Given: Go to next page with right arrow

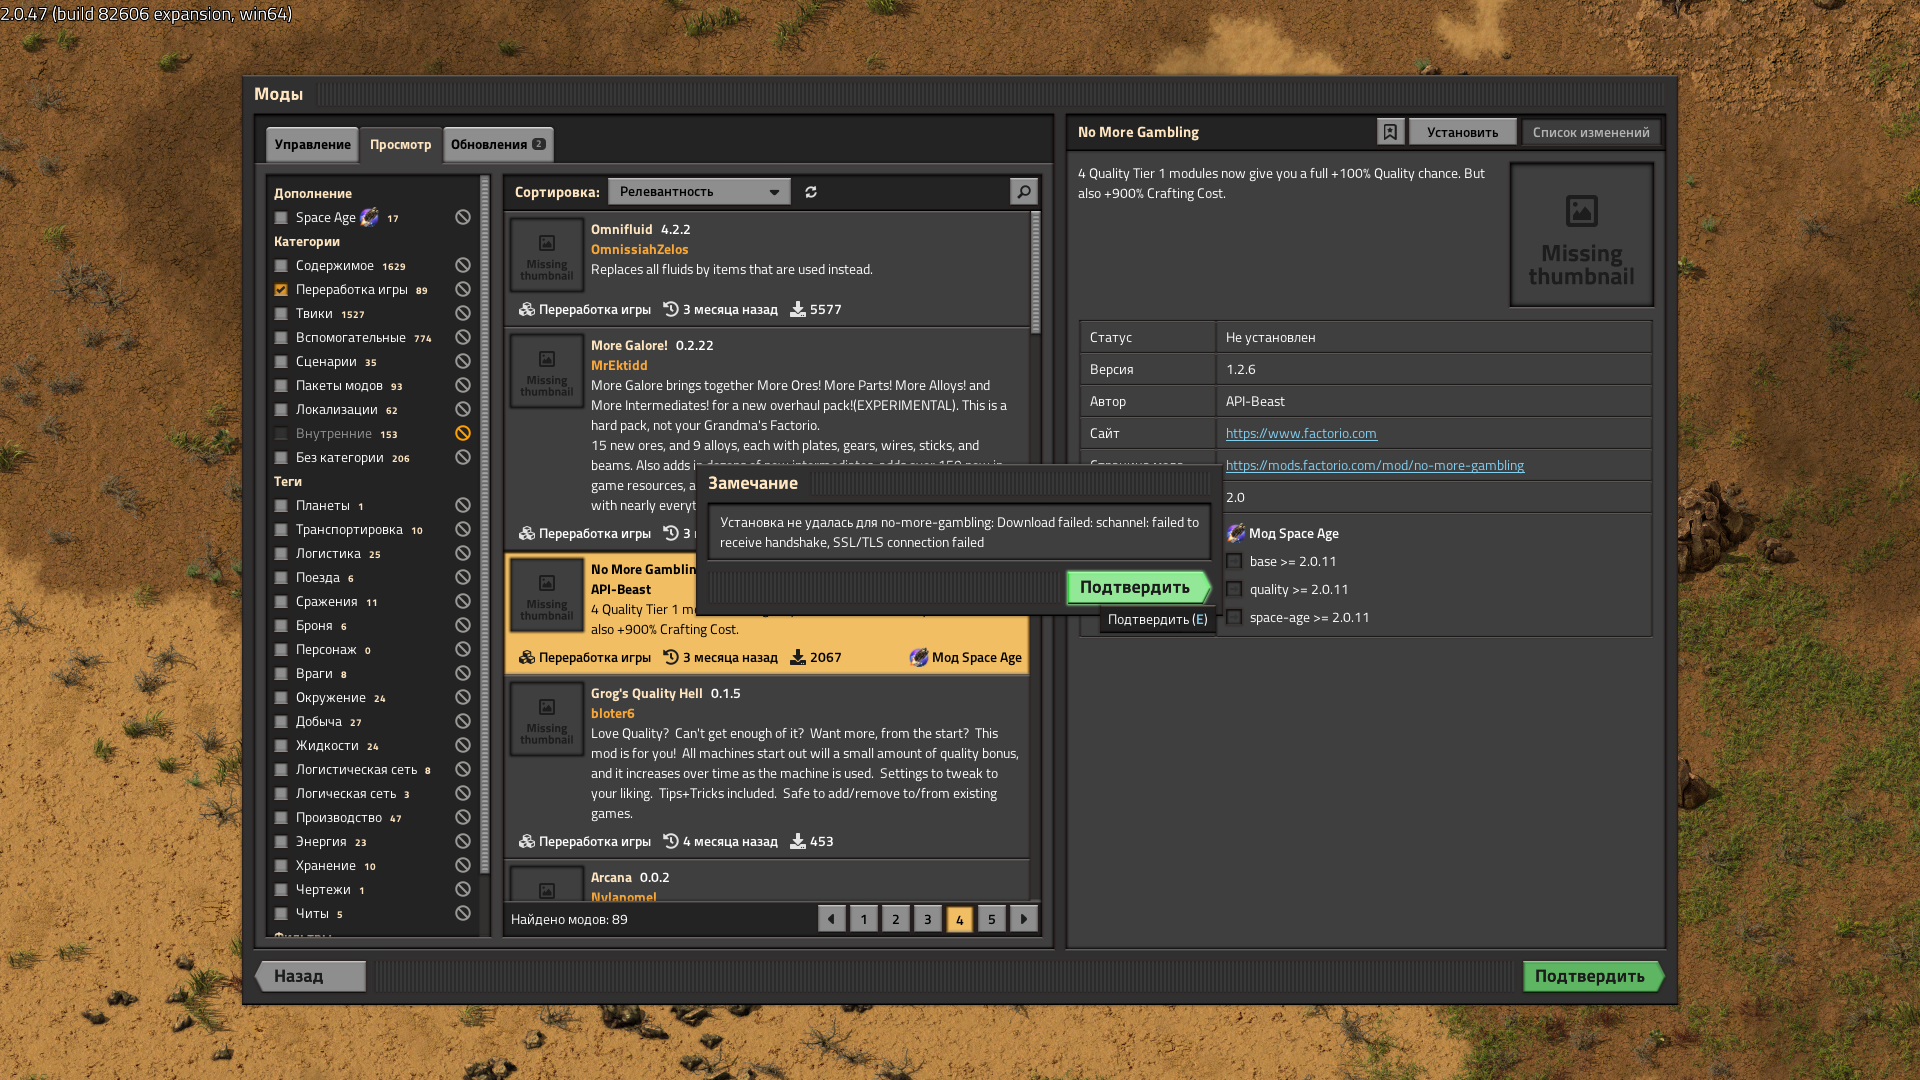Looking at the screenshot, I should pyautogui.click(x=1023, y=919).
